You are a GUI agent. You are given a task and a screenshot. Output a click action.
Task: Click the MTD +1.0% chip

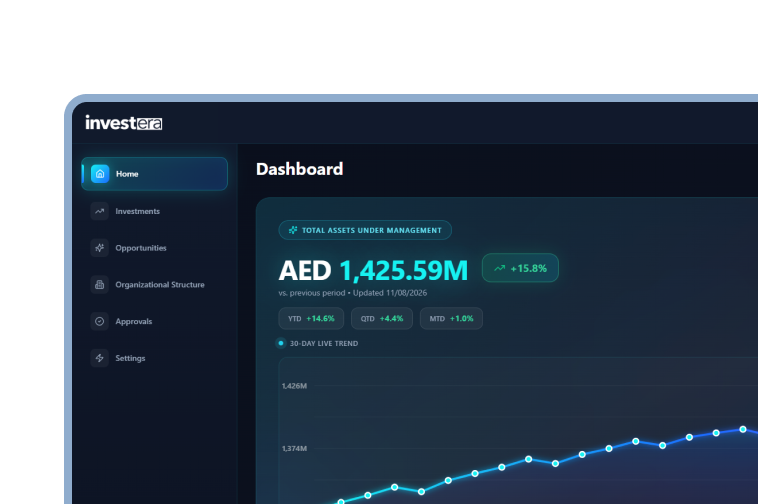(x=451, y=318)
